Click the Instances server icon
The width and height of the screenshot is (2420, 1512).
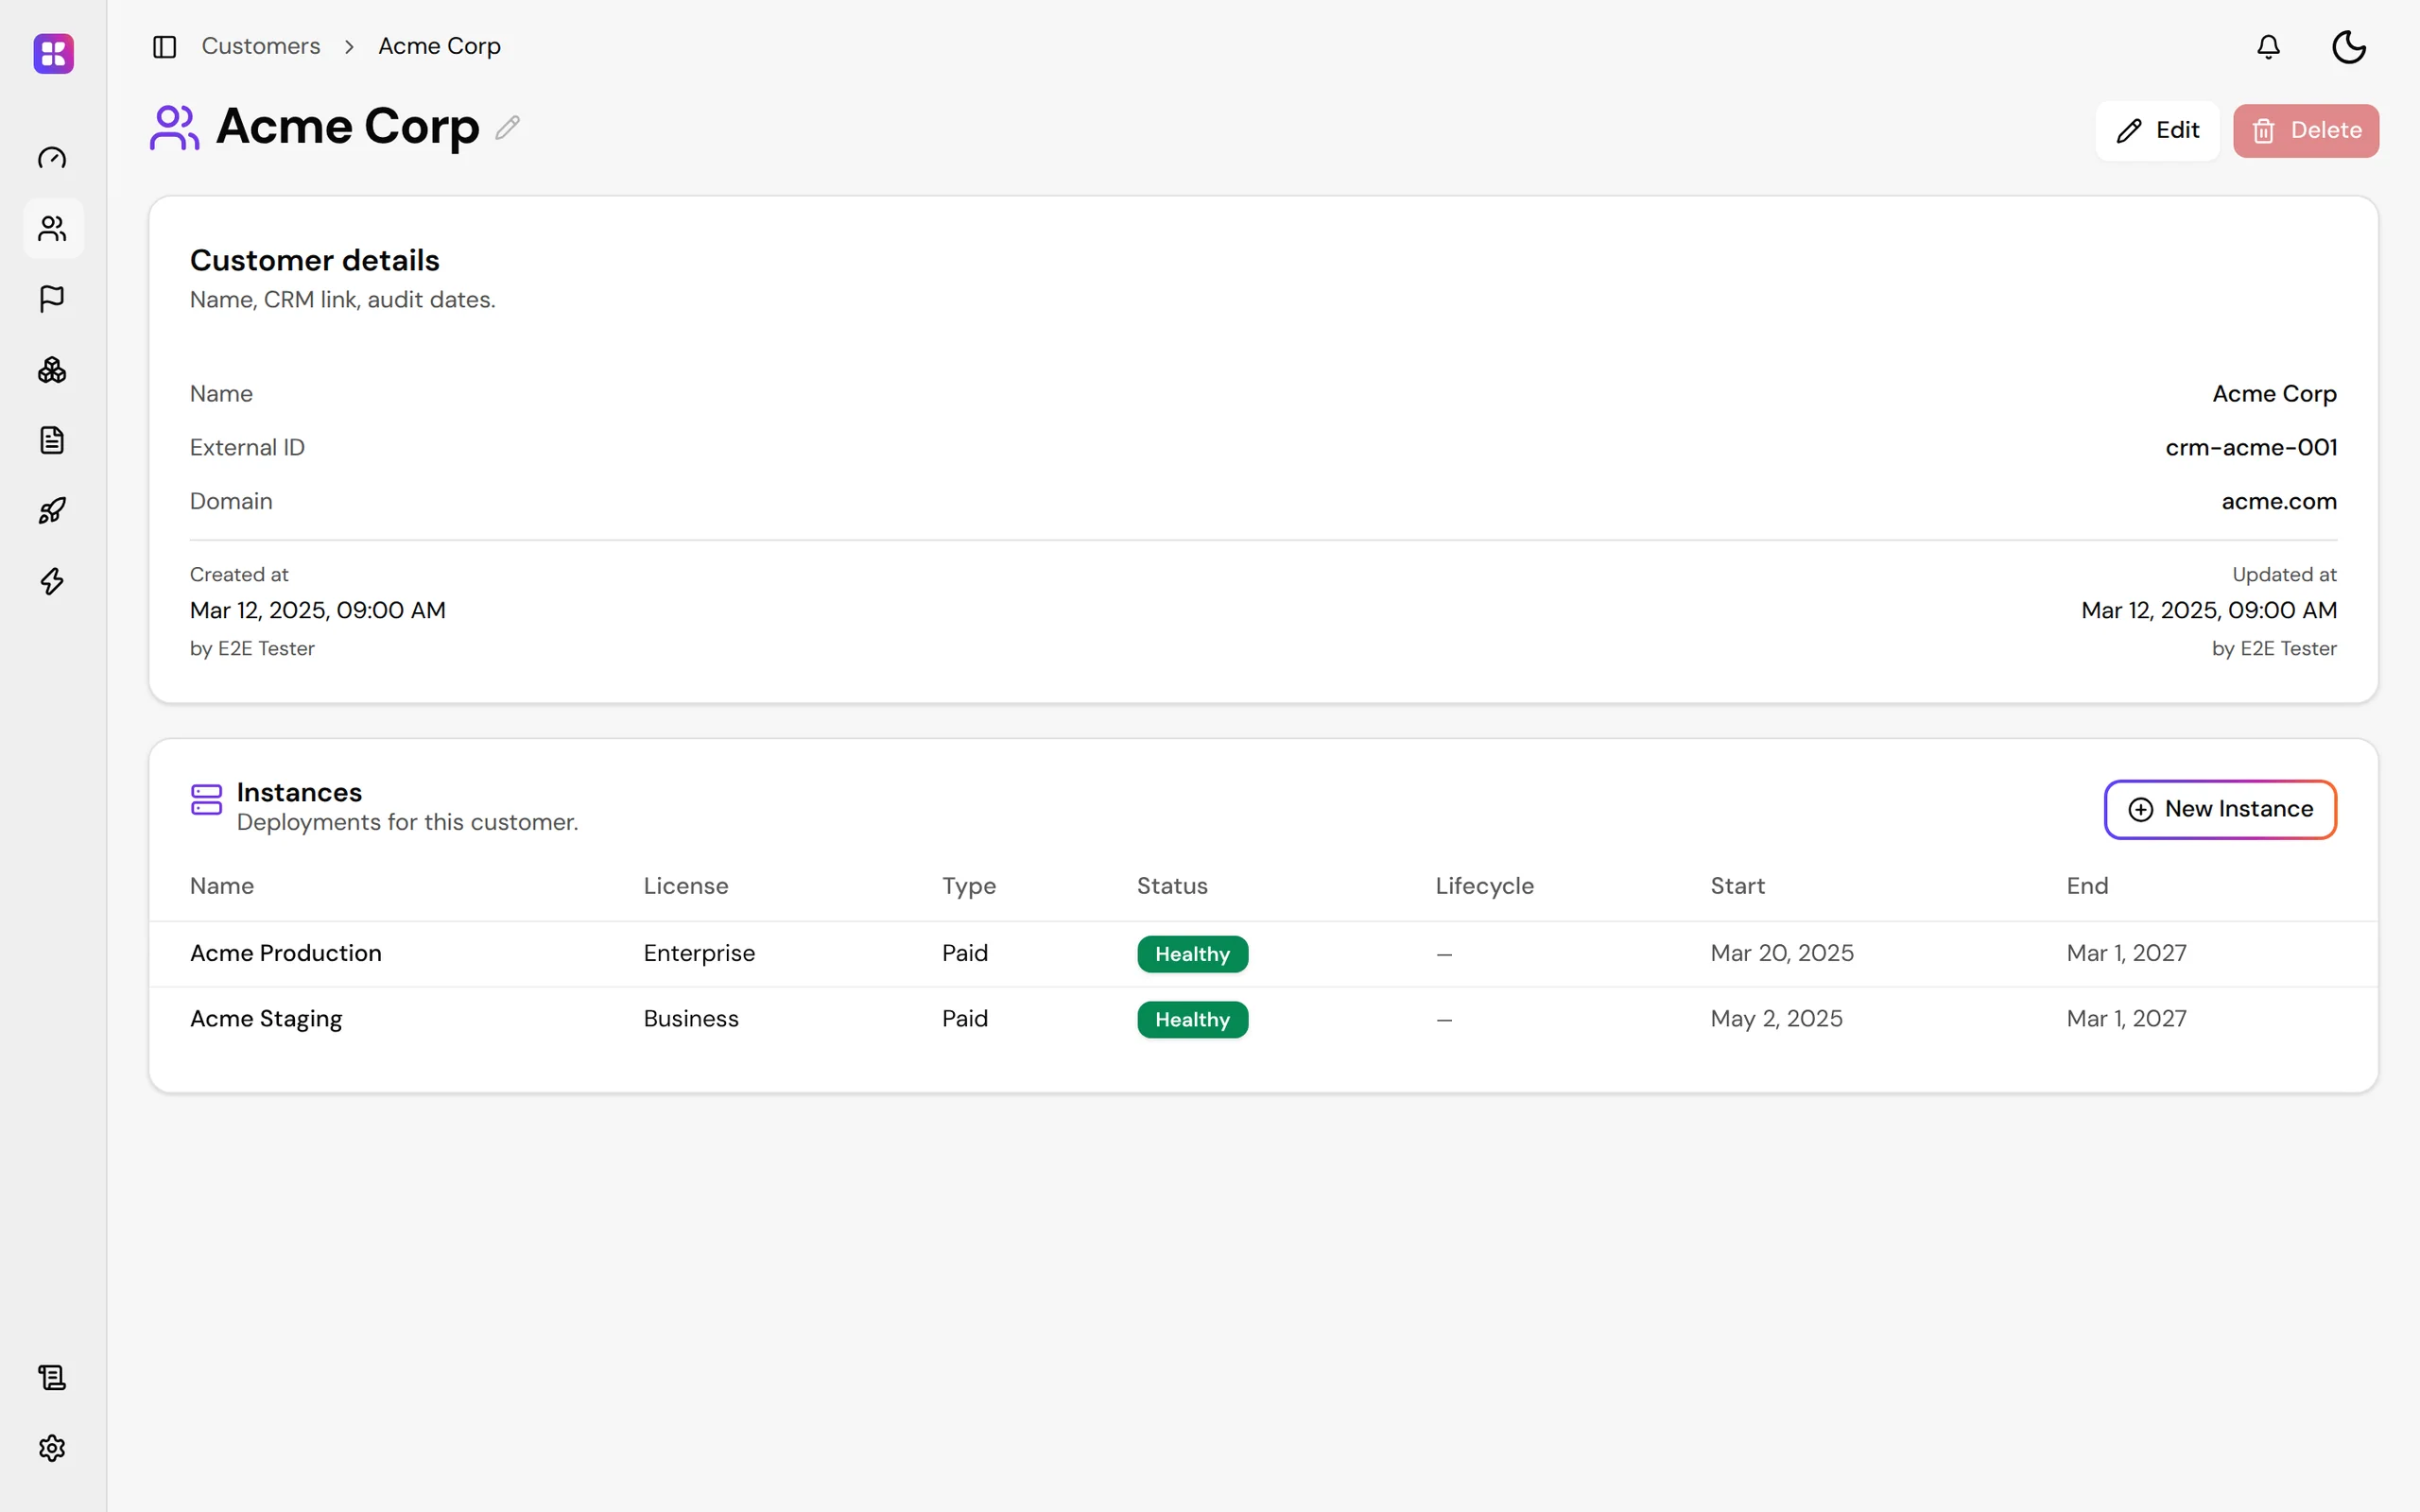pyautogui.click(x=206, y=800)
